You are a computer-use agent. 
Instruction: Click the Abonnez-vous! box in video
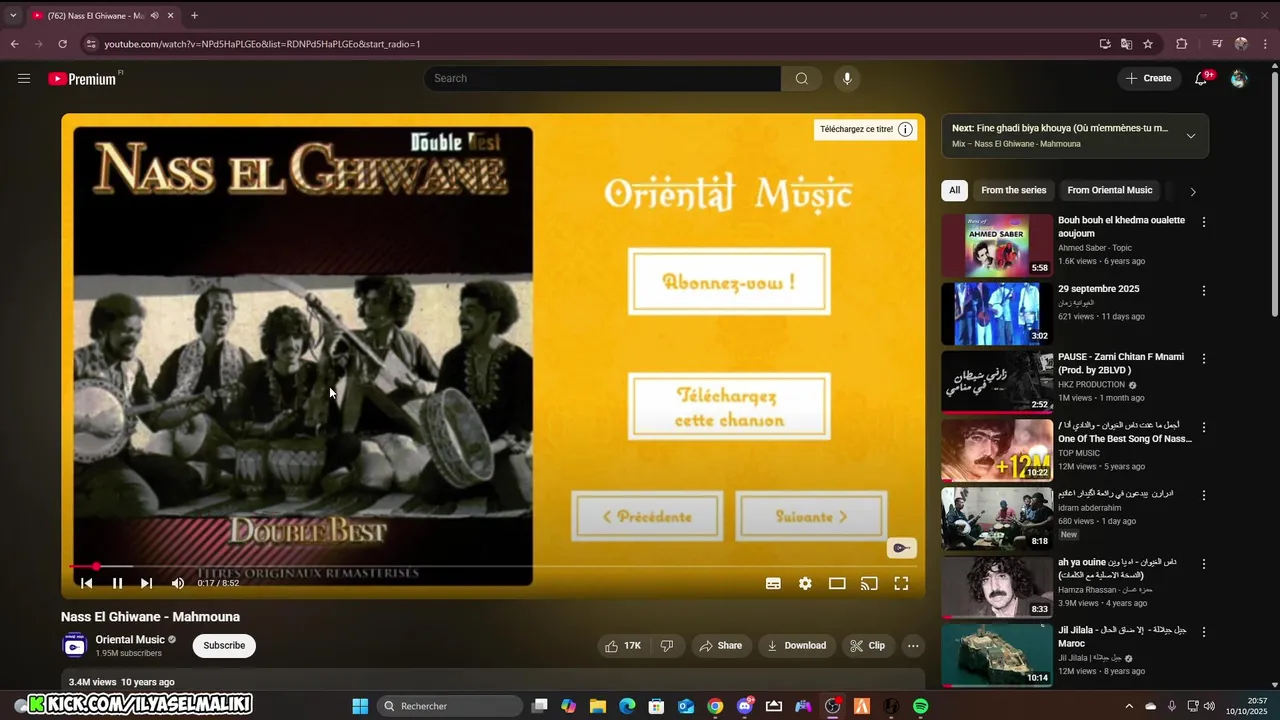[x=729, y=282]
